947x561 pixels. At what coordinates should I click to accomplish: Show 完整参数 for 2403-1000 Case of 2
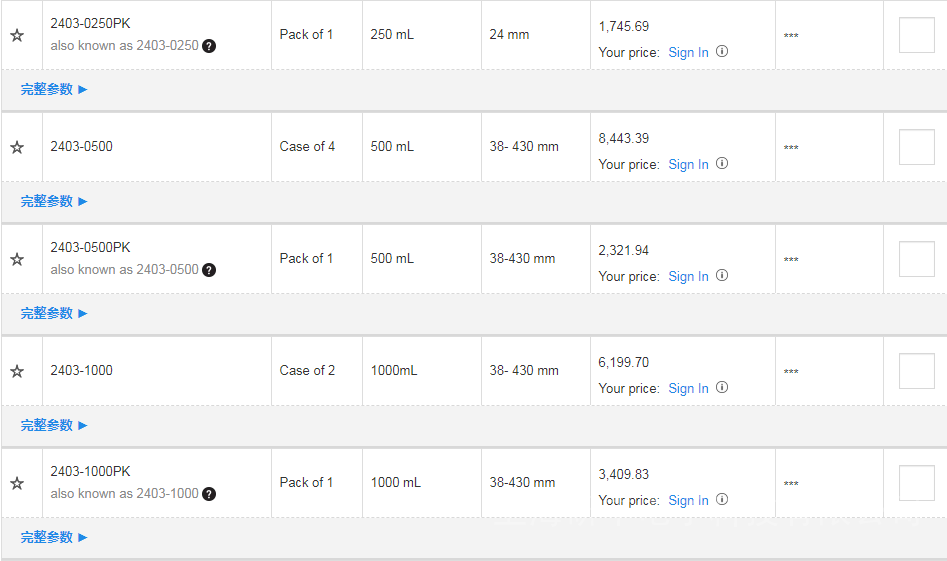pos(54,425)
